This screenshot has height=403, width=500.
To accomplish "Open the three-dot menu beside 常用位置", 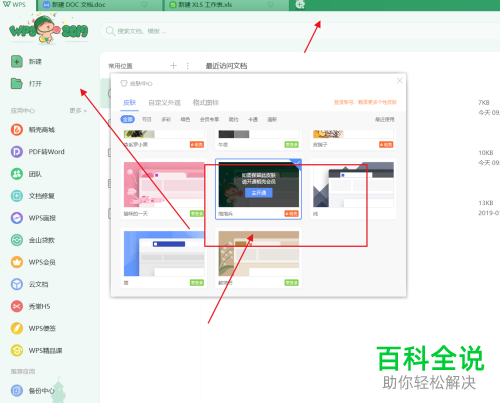I will [188, 66].
